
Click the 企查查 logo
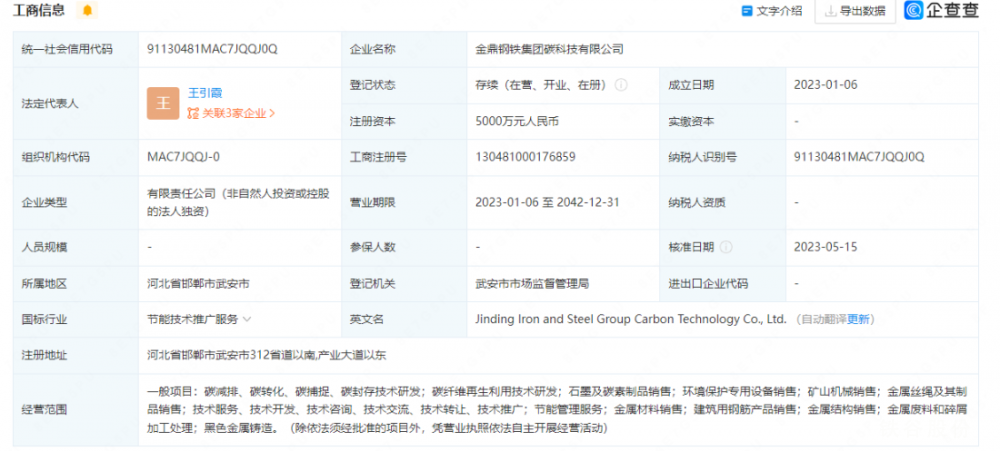point(941,10)
